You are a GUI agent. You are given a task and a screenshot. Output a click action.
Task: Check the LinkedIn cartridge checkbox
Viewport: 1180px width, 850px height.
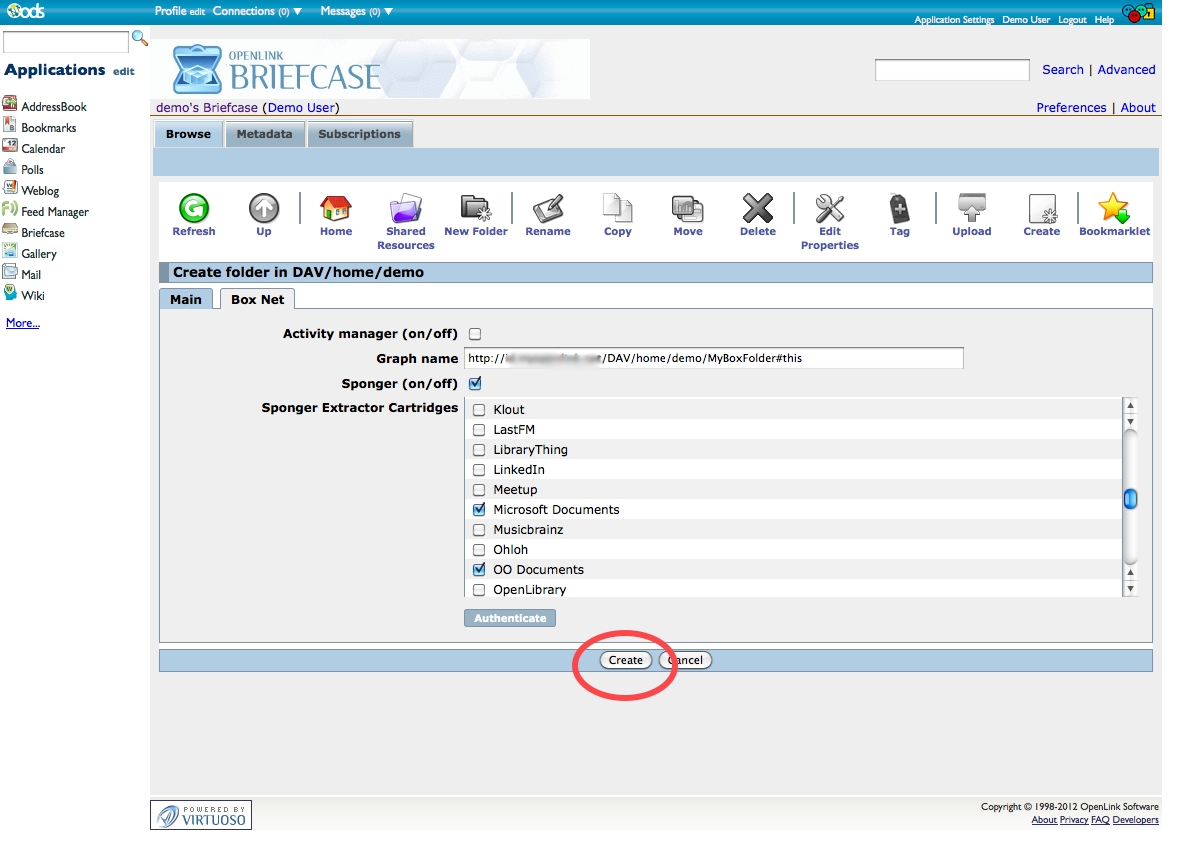point(479,470)
